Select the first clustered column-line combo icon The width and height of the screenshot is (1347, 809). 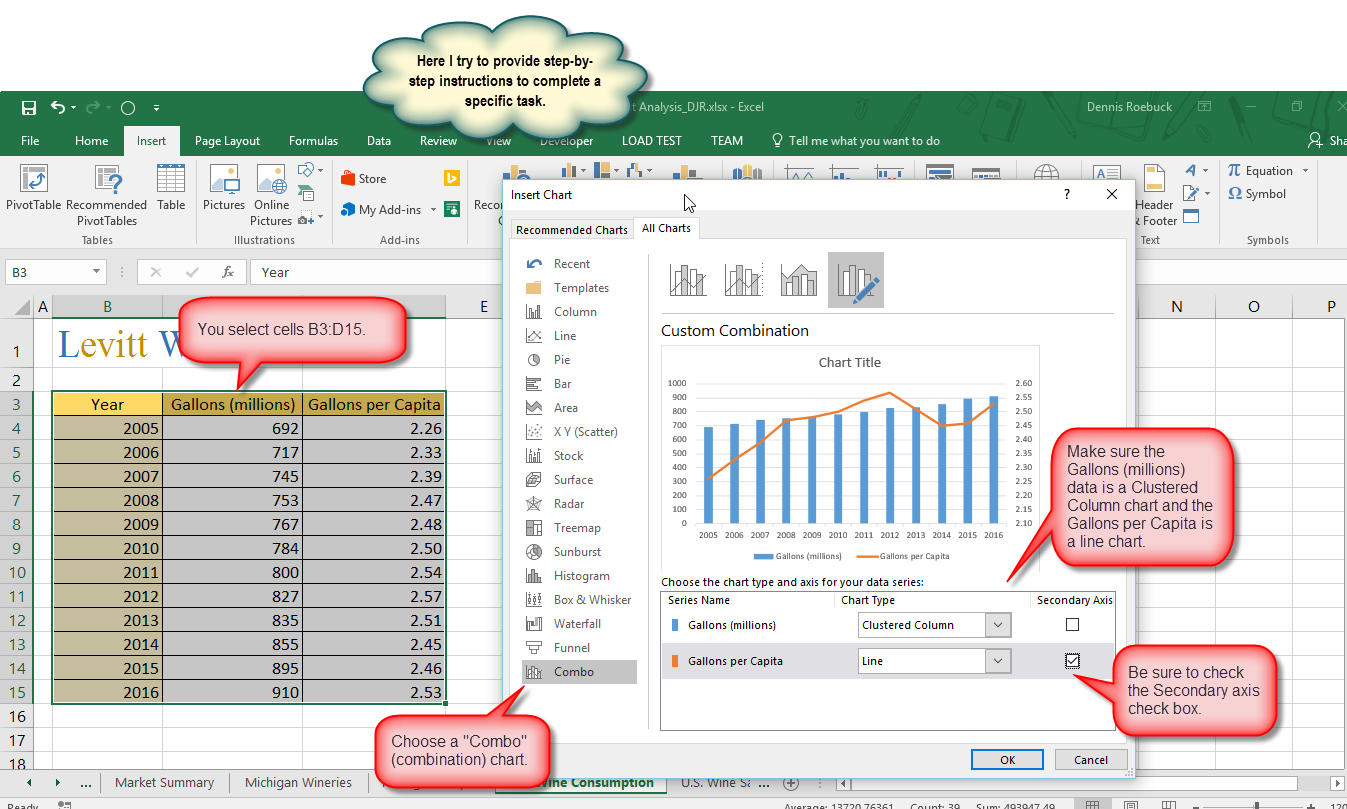(688, 280)
